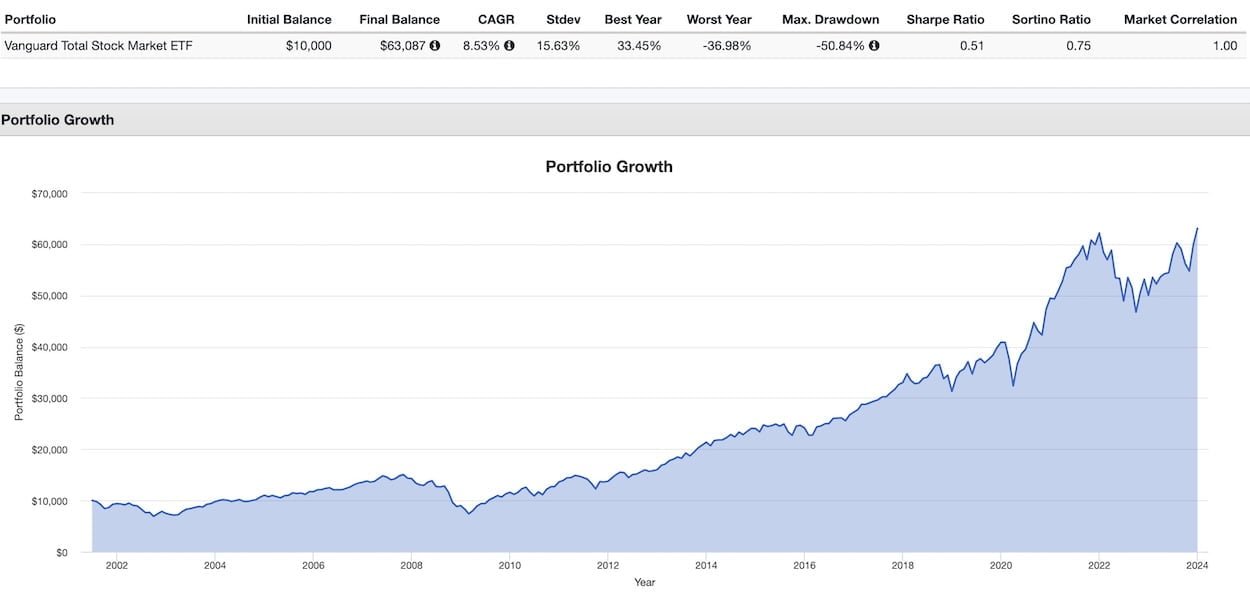Click the $70,000 label on the balance axis
This screenshot has height=595, width=1250.
(x=49, y=194)
